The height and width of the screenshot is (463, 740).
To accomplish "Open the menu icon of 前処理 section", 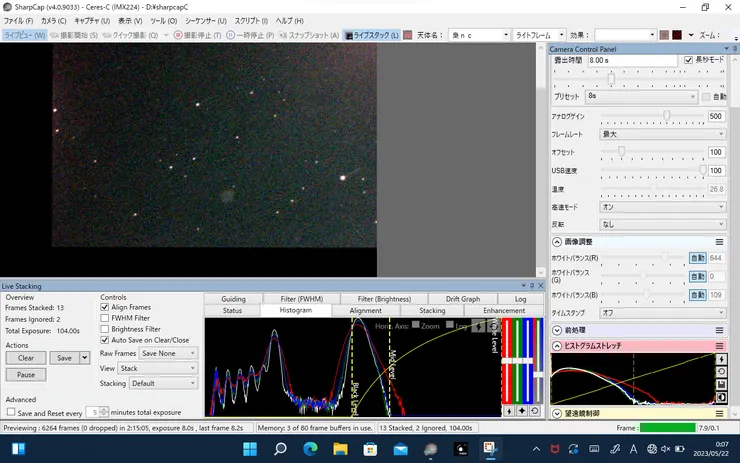I will click(719, 330).
